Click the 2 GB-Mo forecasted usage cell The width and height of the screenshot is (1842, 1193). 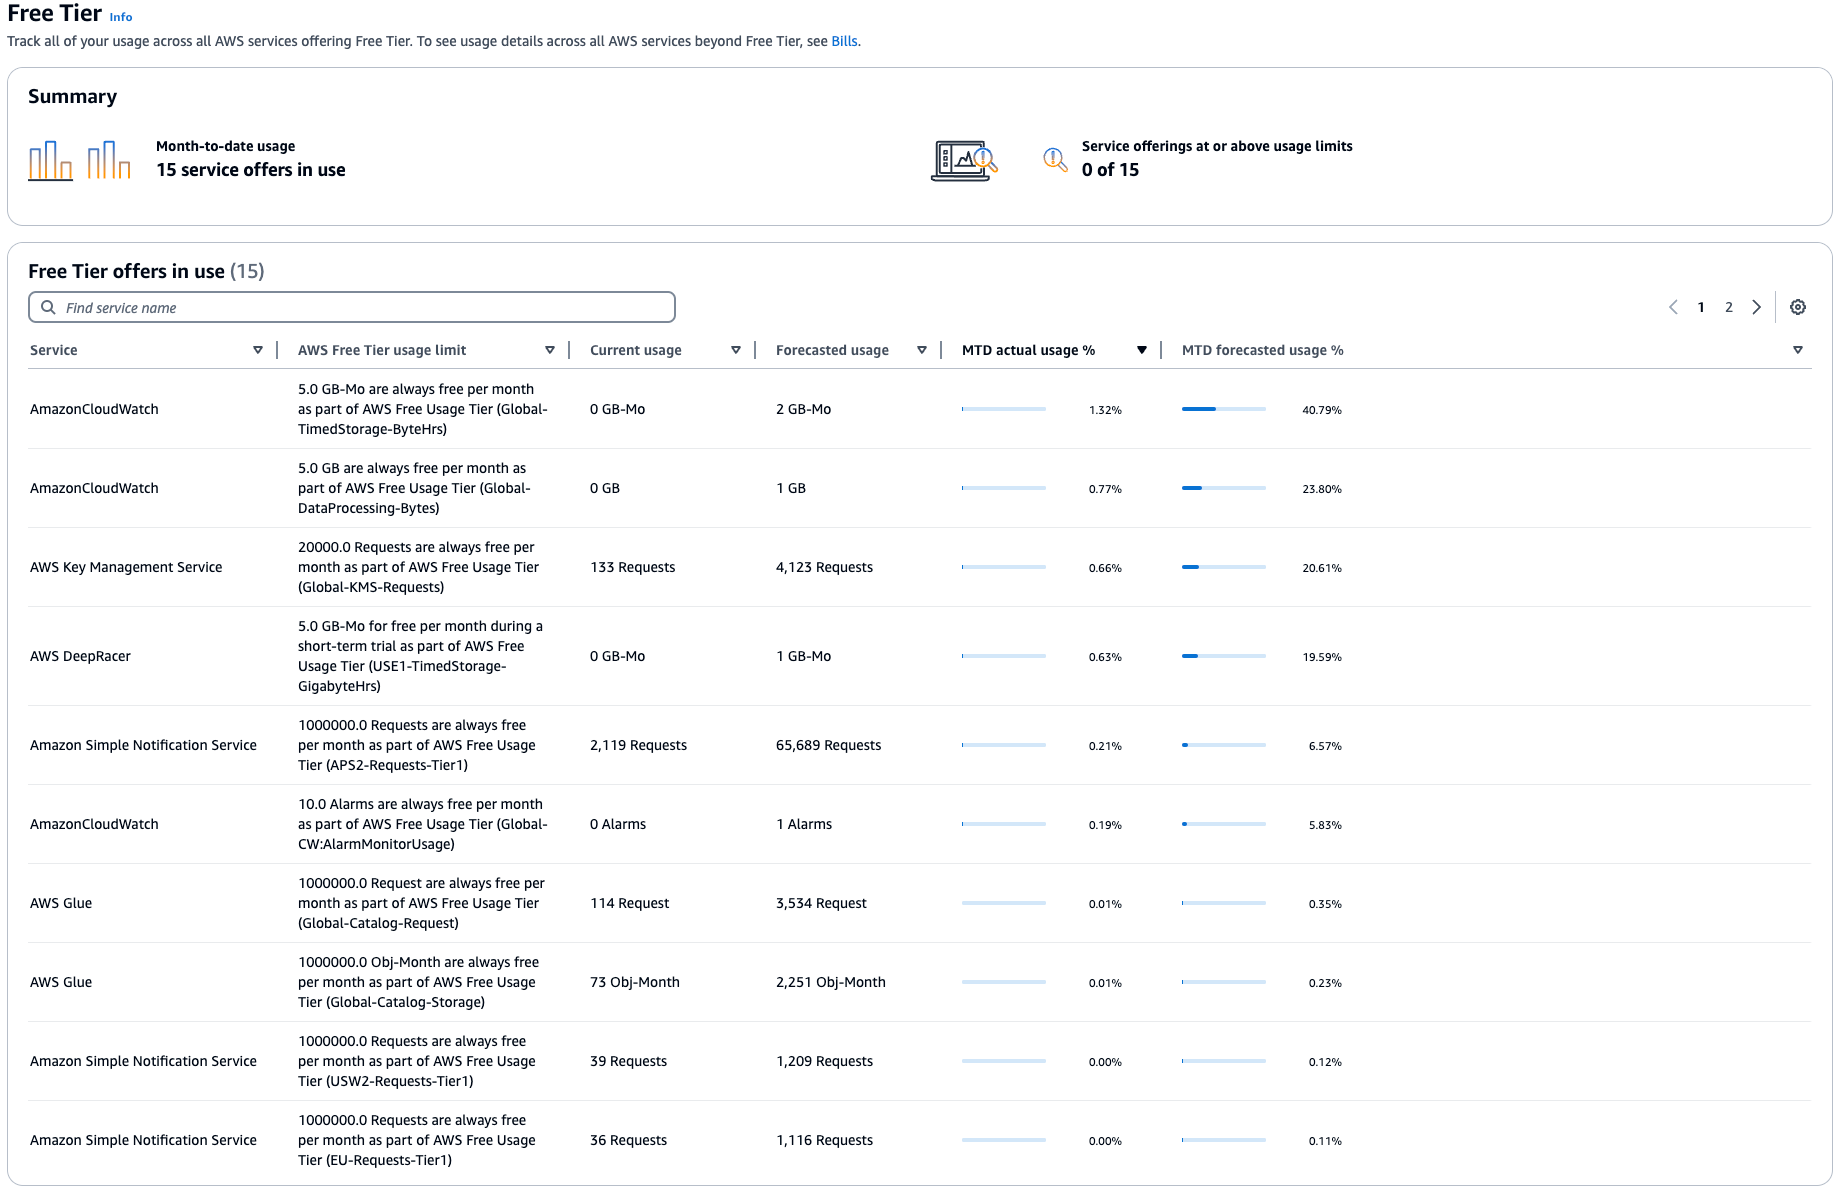[803, 409]
